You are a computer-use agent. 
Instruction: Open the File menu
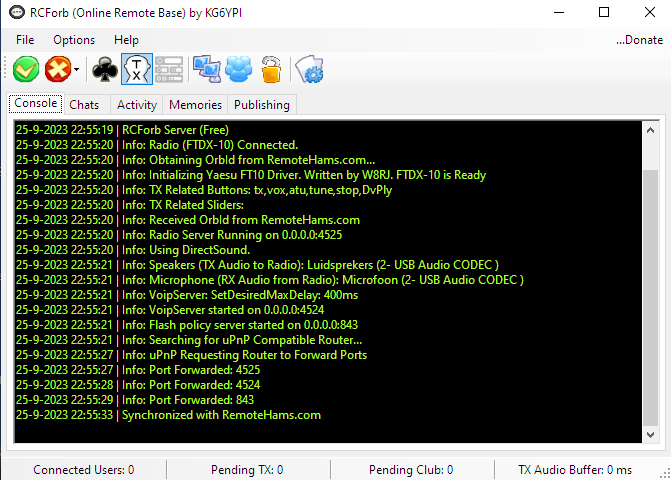[x=25, y=40]
